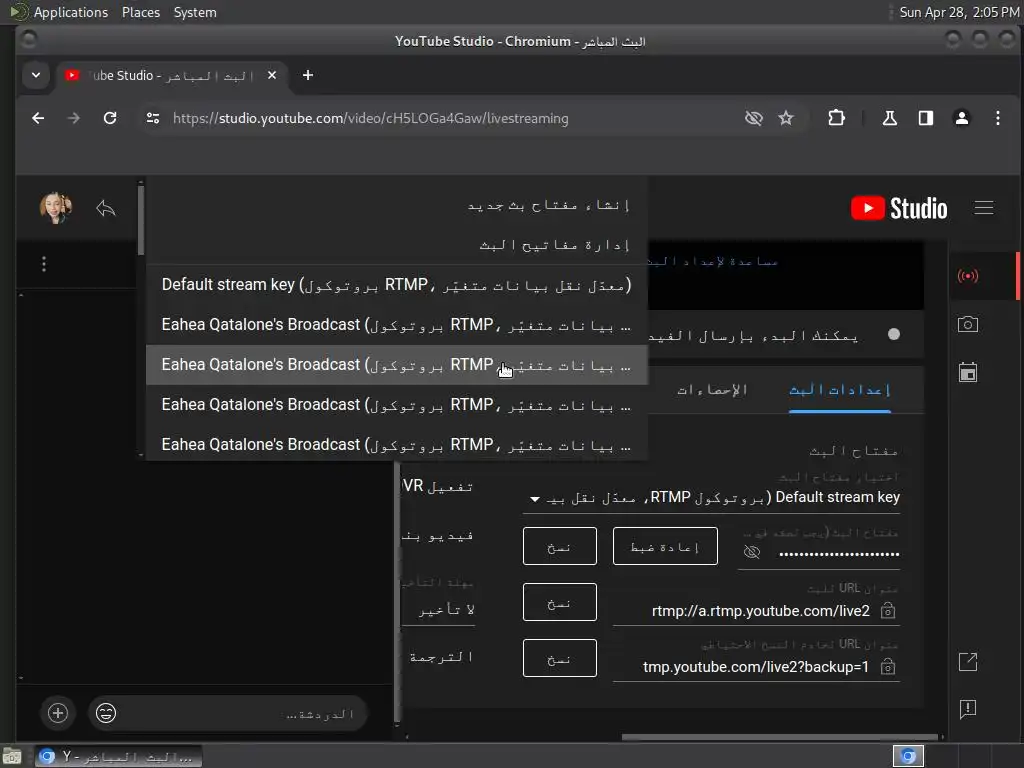Open the System menu
Viewport: 1024px width, 768px height.
[x=195, y=12]
